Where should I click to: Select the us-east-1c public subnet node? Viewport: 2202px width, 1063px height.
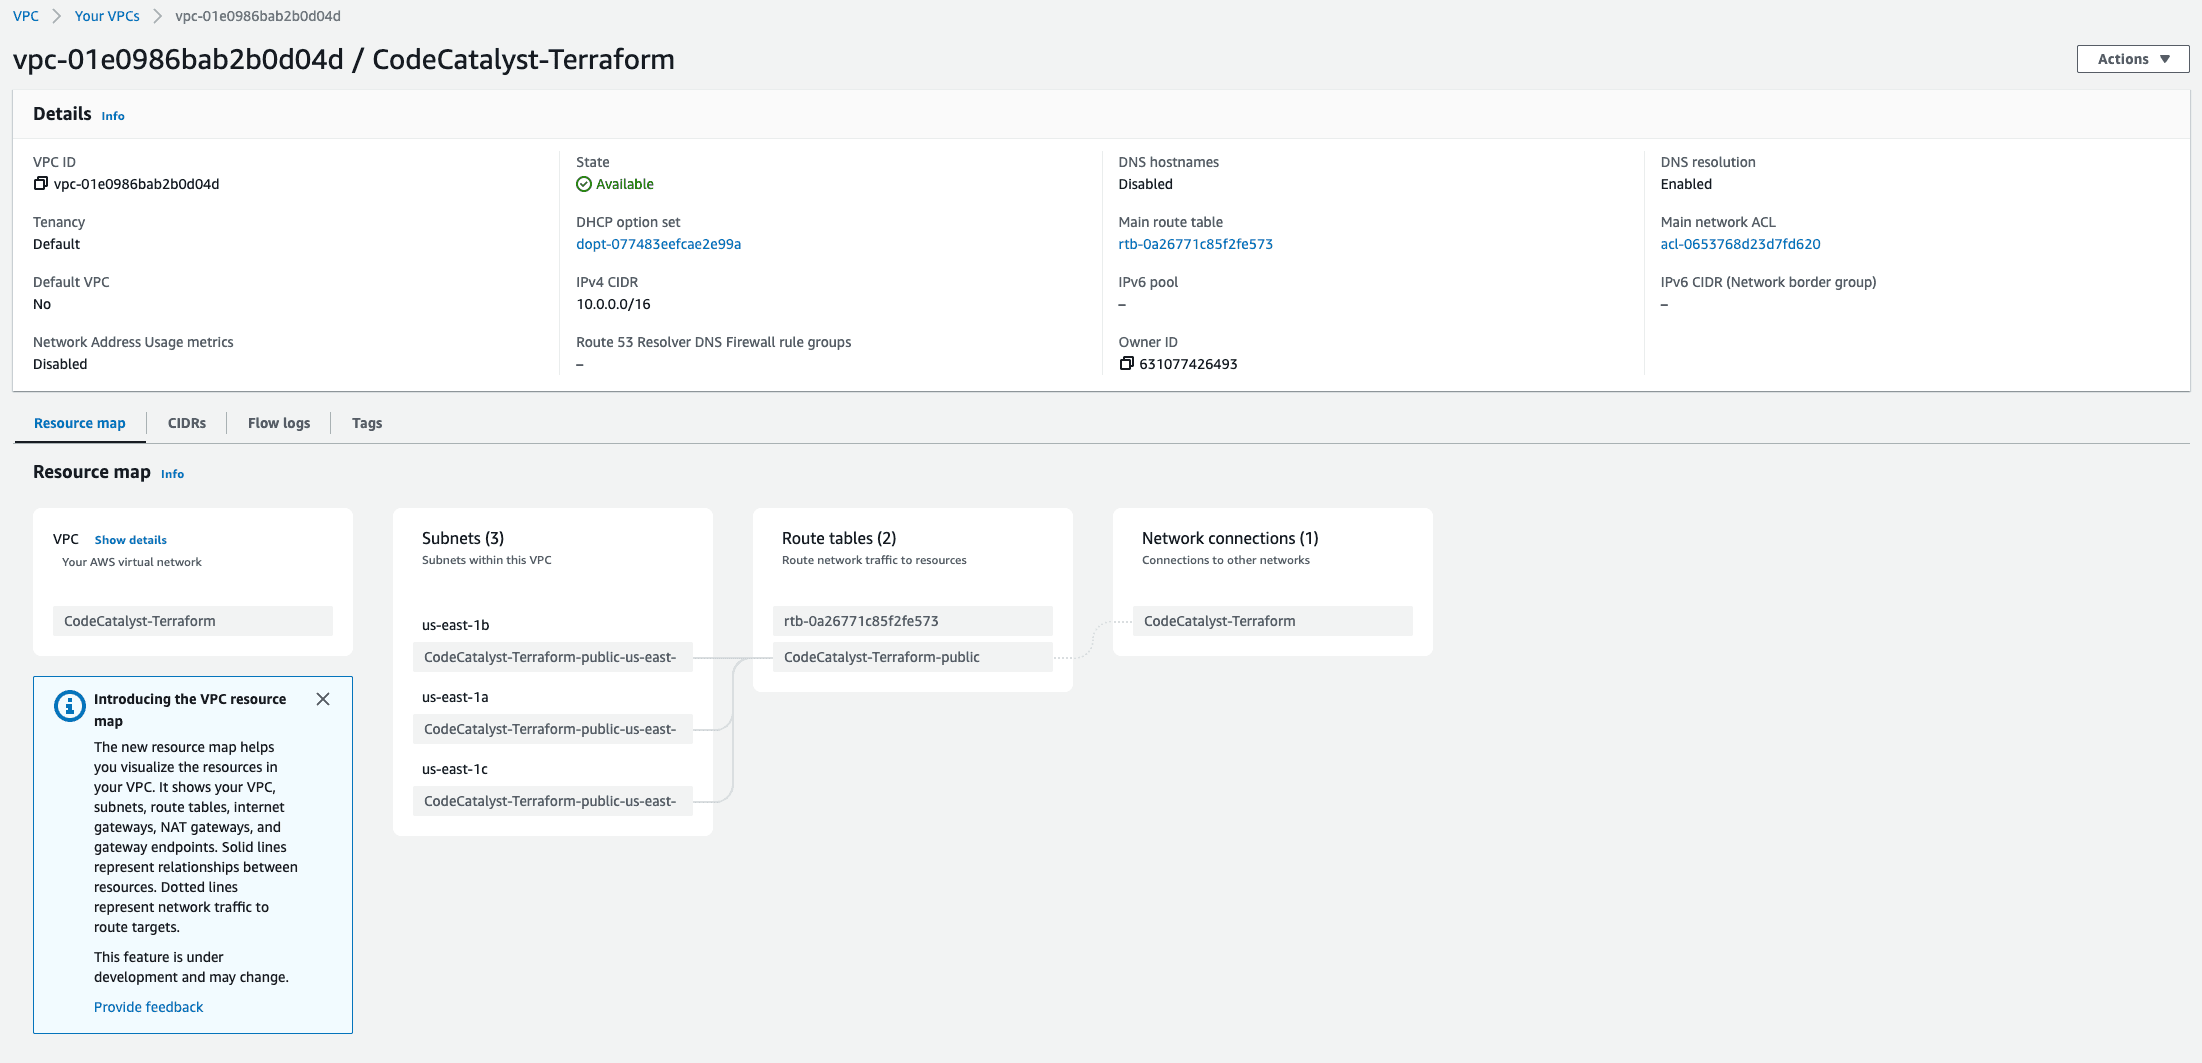click(x=553, y=801)
